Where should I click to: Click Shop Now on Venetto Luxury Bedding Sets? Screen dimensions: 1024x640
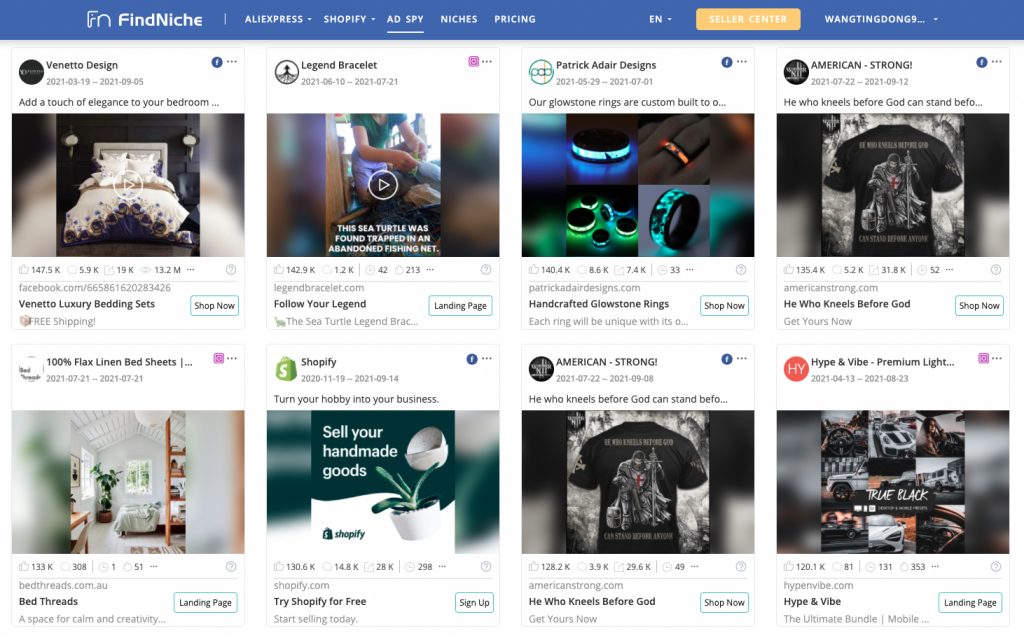(x=214, y=306)
